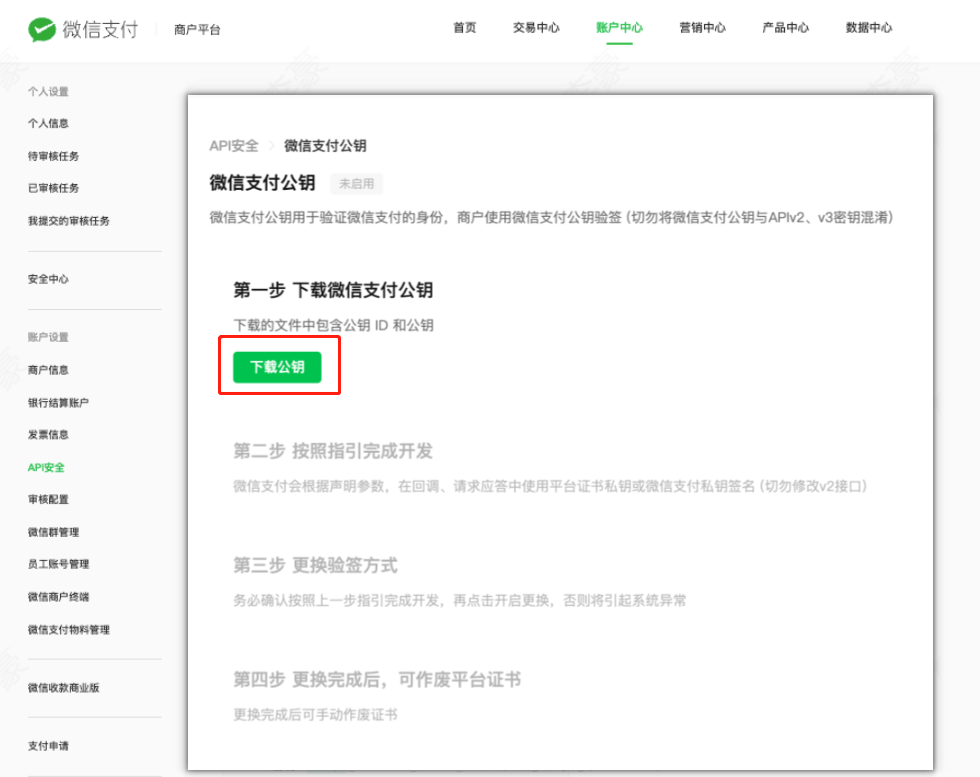Open 微信支付物料管理 sidebar item
Viewport: 980px width, 777px height.
click(x=69, y=629)
